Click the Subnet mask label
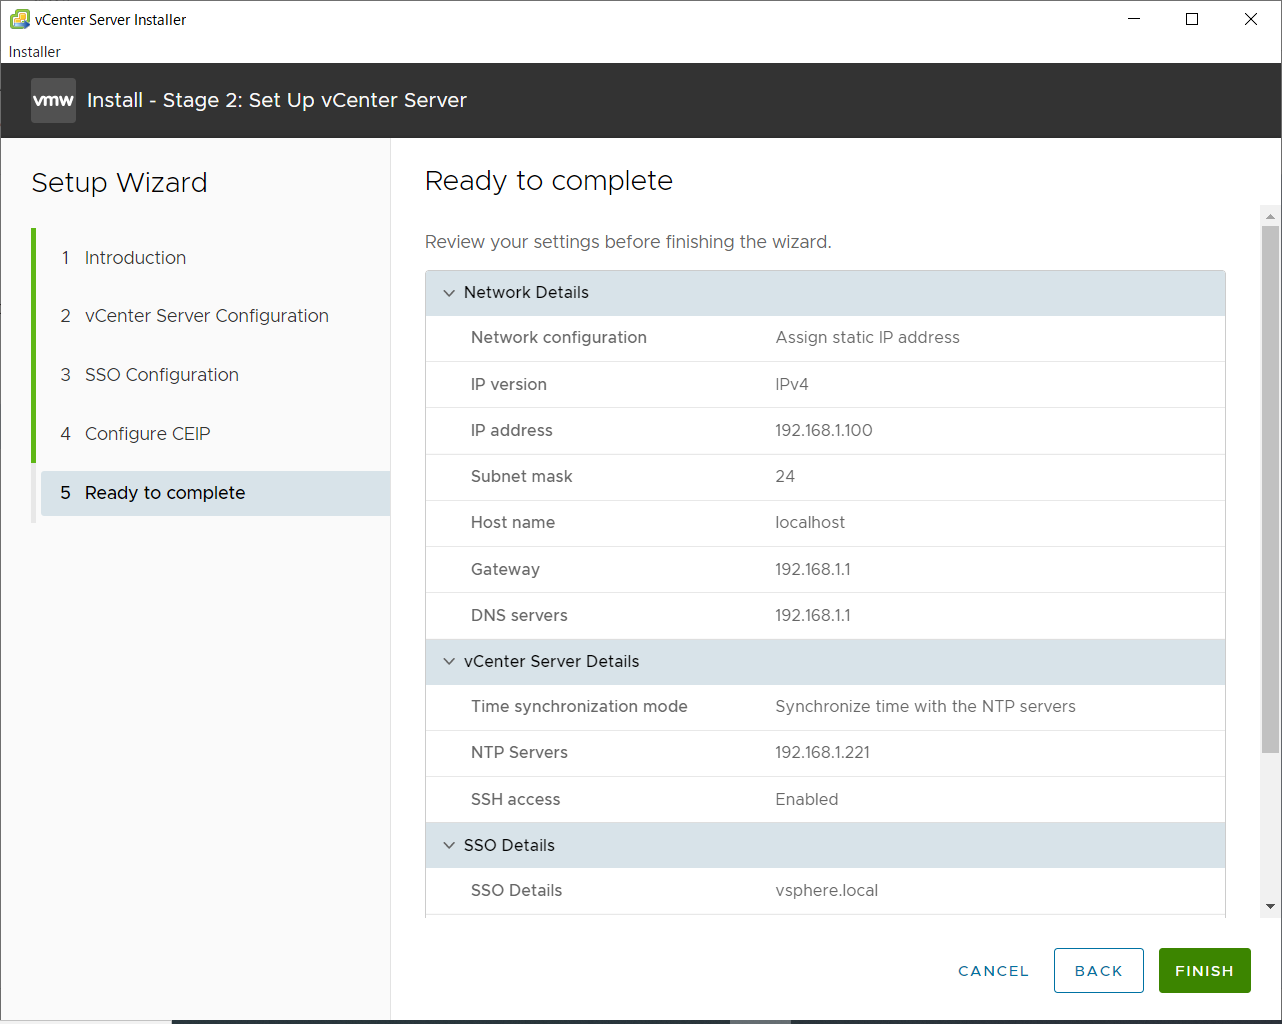Screen dimensions: 1282x1024 (x=522, y=477)
